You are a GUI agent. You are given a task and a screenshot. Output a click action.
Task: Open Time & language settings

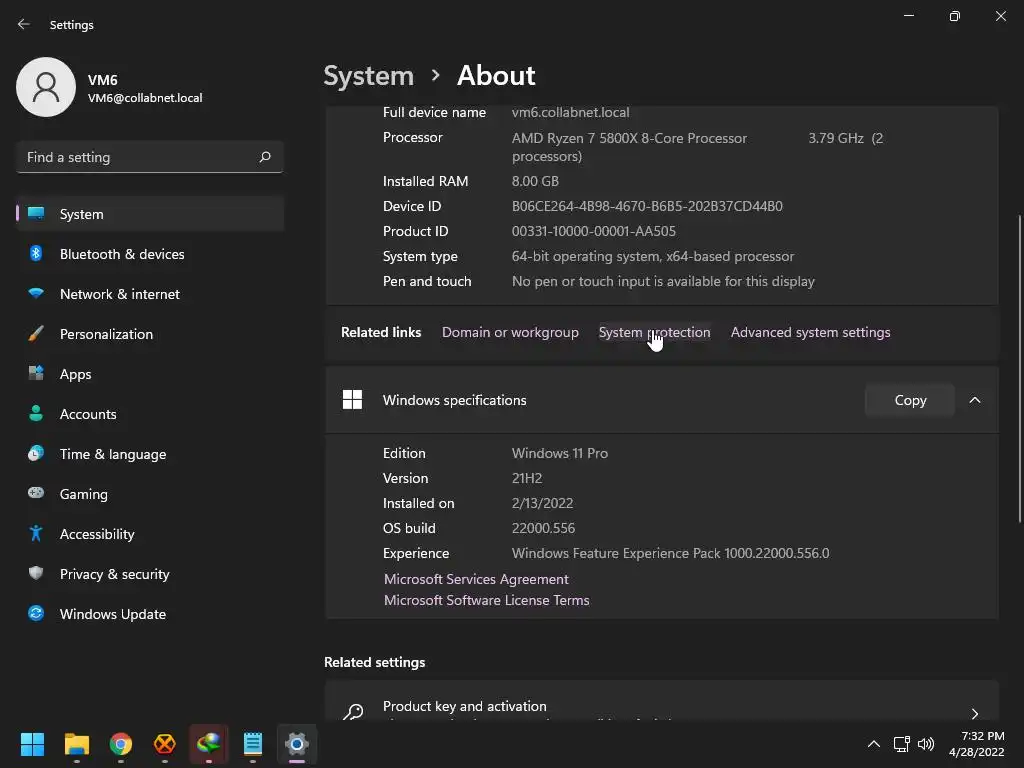[x=150, y=454]
